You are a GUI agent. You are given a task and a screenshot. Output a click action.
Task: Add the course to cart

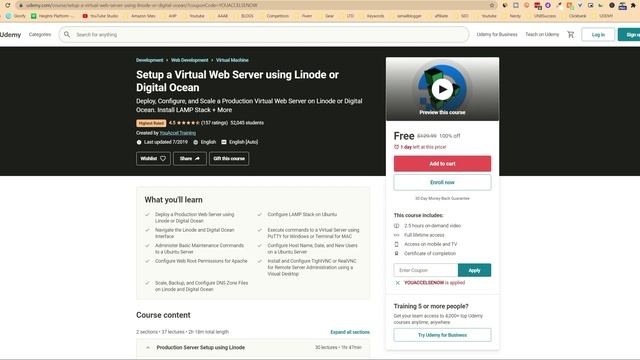pyautogui.click(x=442, y=164)
